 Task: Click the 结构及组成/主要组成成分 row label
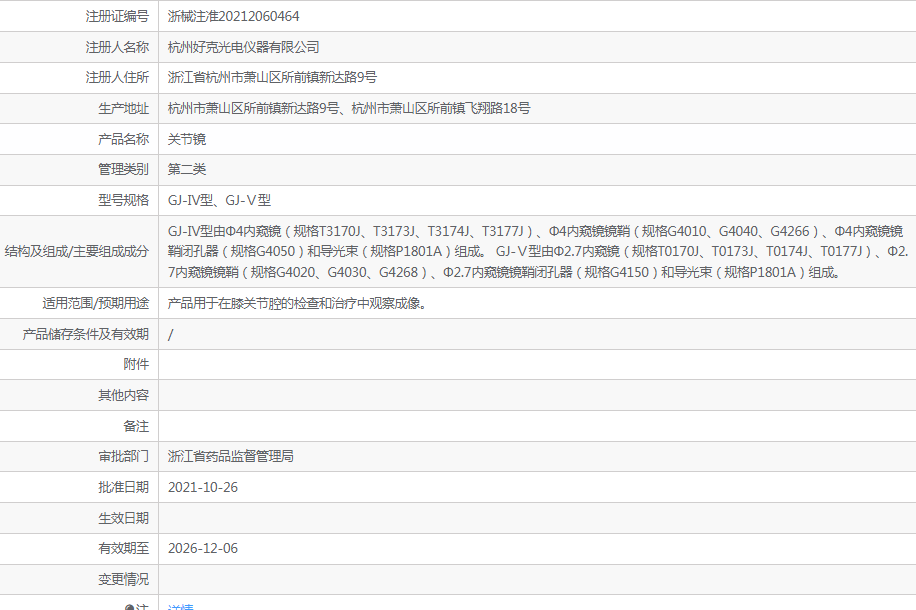77,252
